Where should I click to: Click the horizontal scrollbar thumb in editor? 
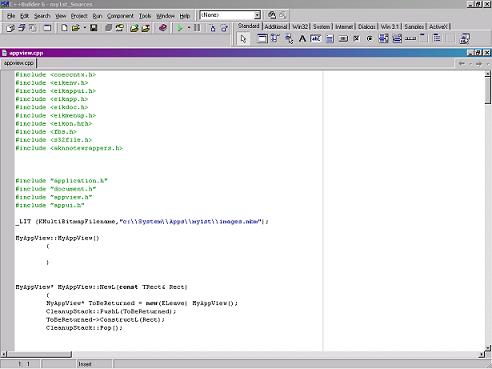click(x=39, y=354)
